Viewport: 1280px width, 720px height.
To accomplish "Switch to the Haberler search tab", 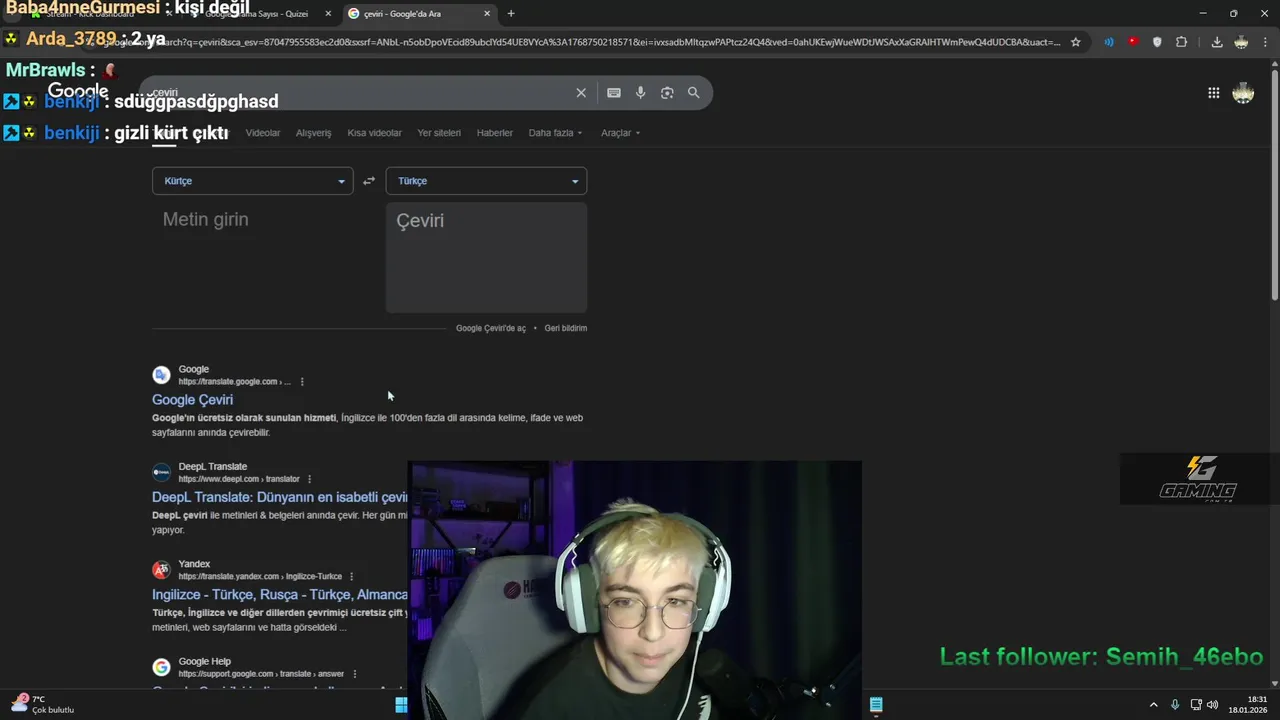I will tap(495, 133).
